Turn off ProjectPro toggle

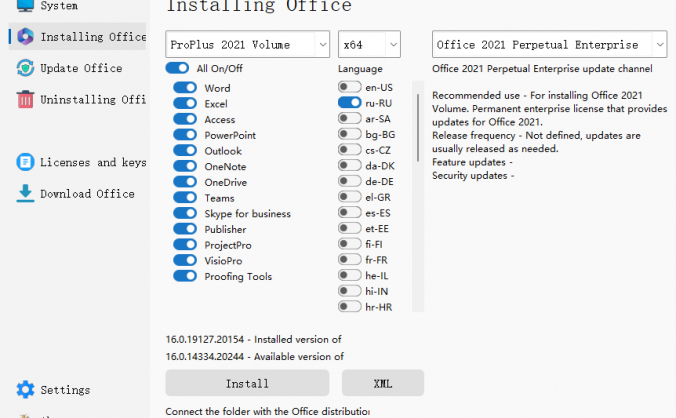185,244
